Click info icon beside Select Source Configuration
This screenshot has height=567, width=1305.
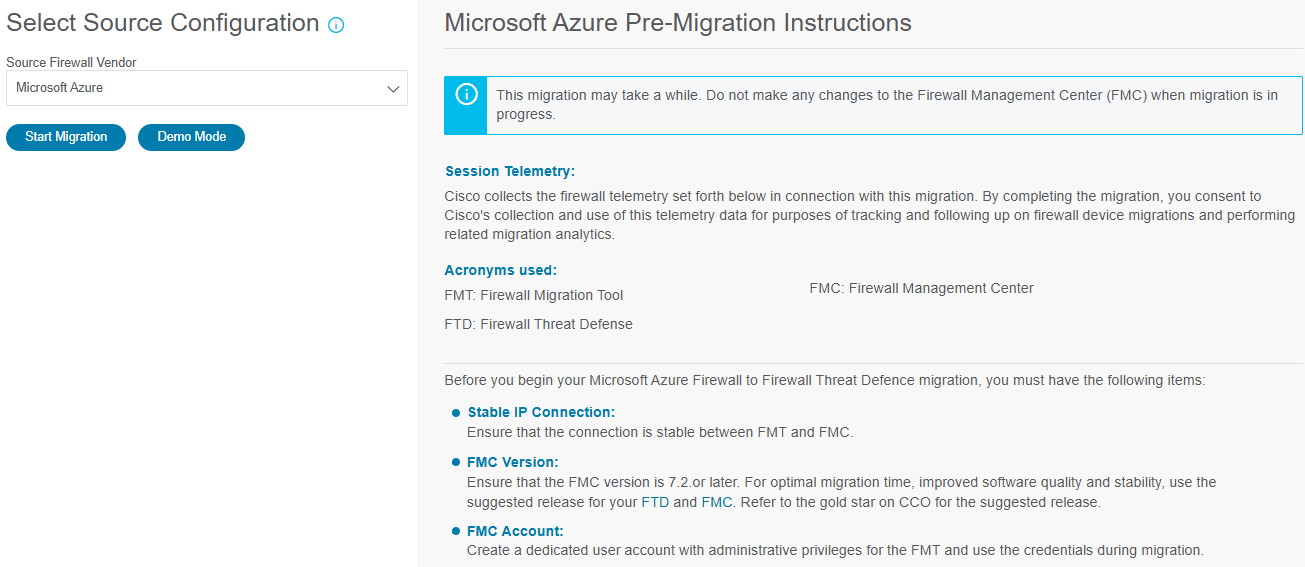(x=336, y=25)
